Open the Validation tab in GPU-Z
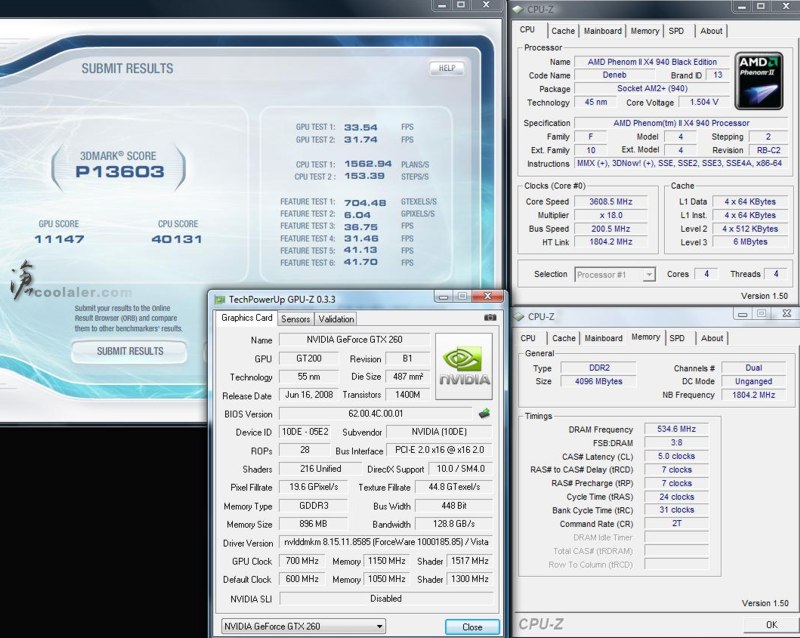Viewport: 800px width, 638px height. tap(336, 319)
